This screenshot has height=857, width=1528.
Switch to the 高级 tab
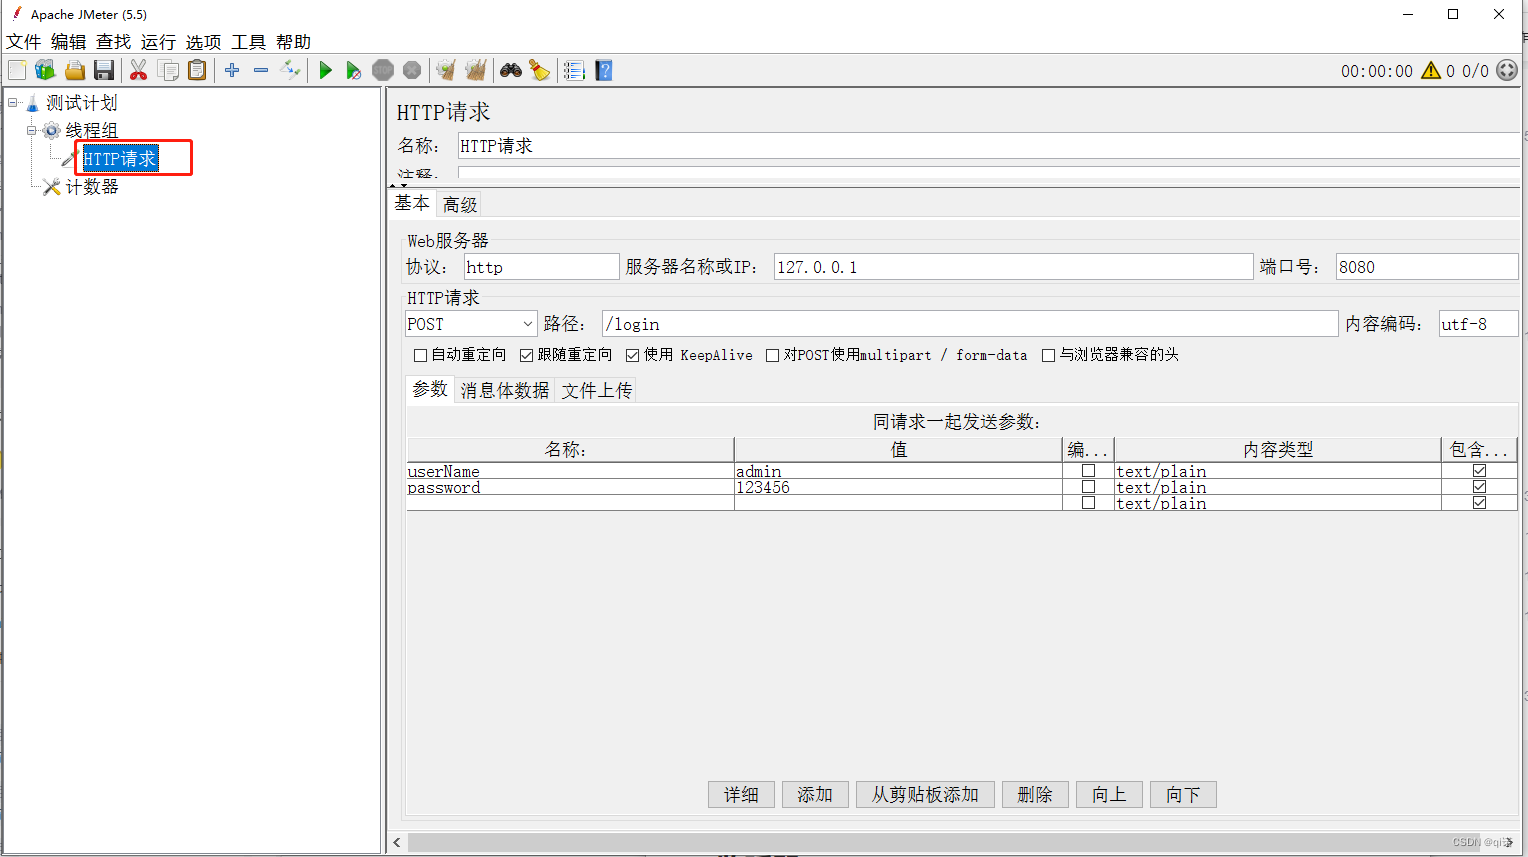[460, 205]
